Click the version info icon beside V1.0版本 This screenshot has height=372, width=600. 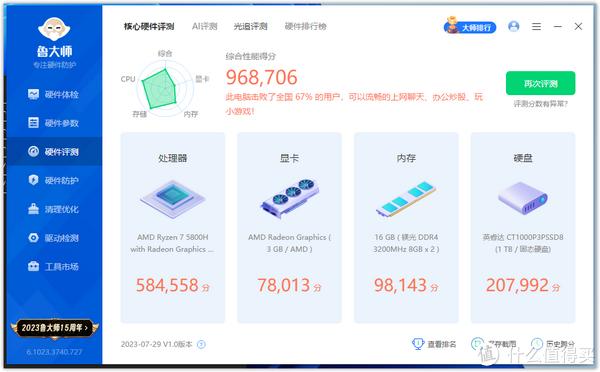[201, 344]
